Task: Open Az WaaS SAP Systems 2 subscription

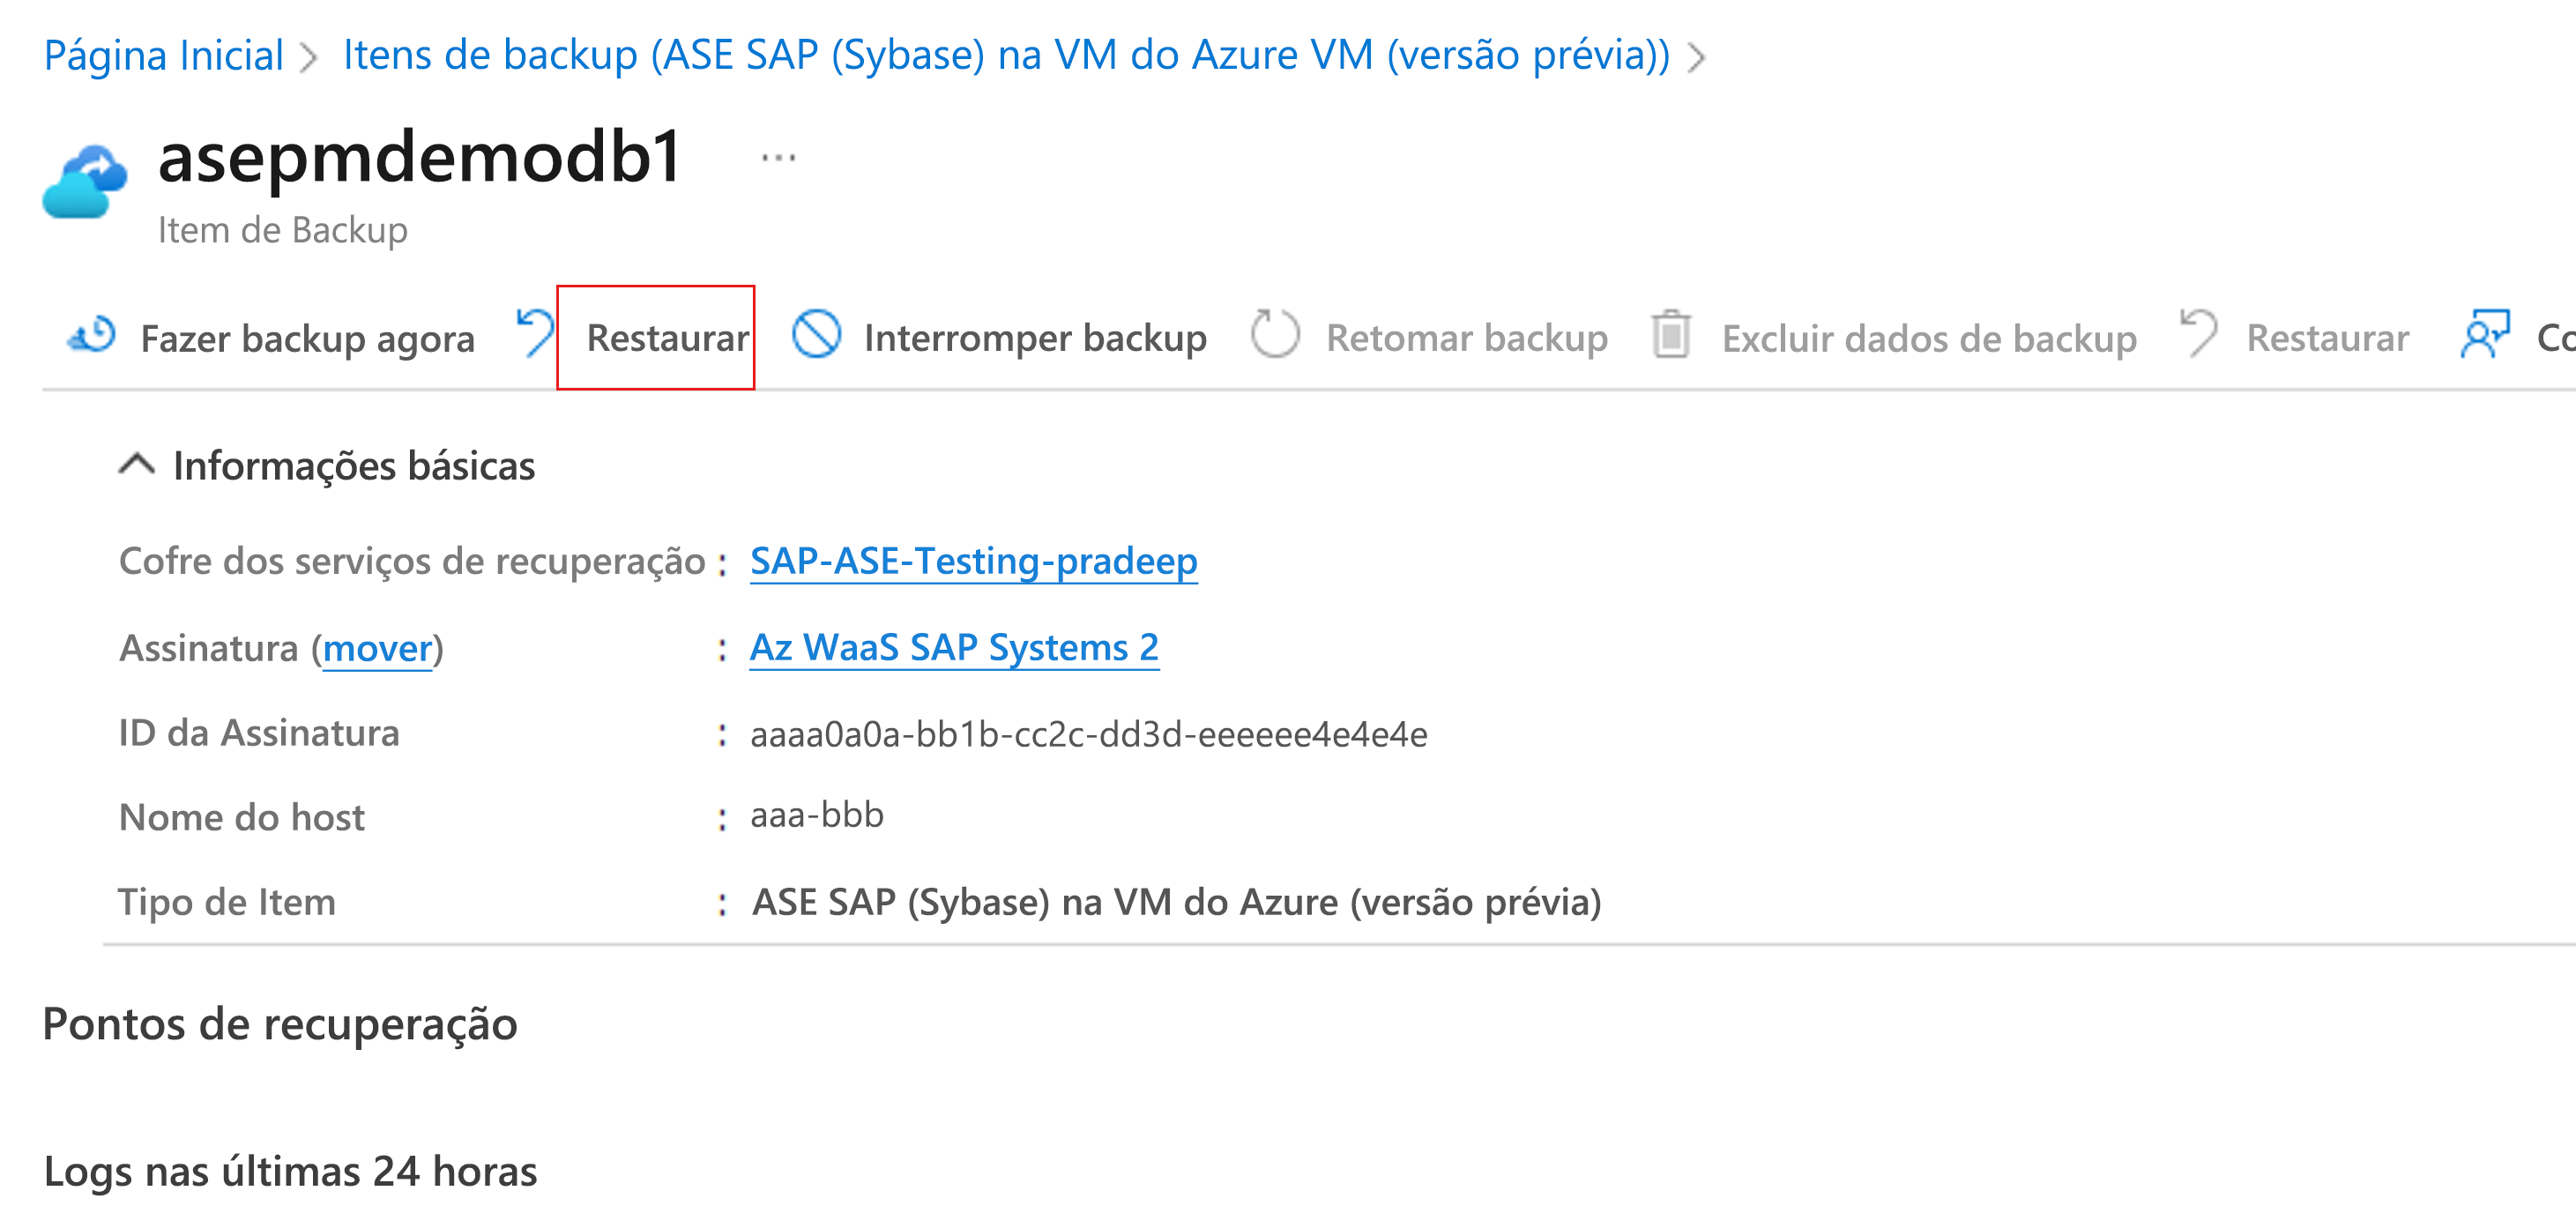Action: point(953,648)
